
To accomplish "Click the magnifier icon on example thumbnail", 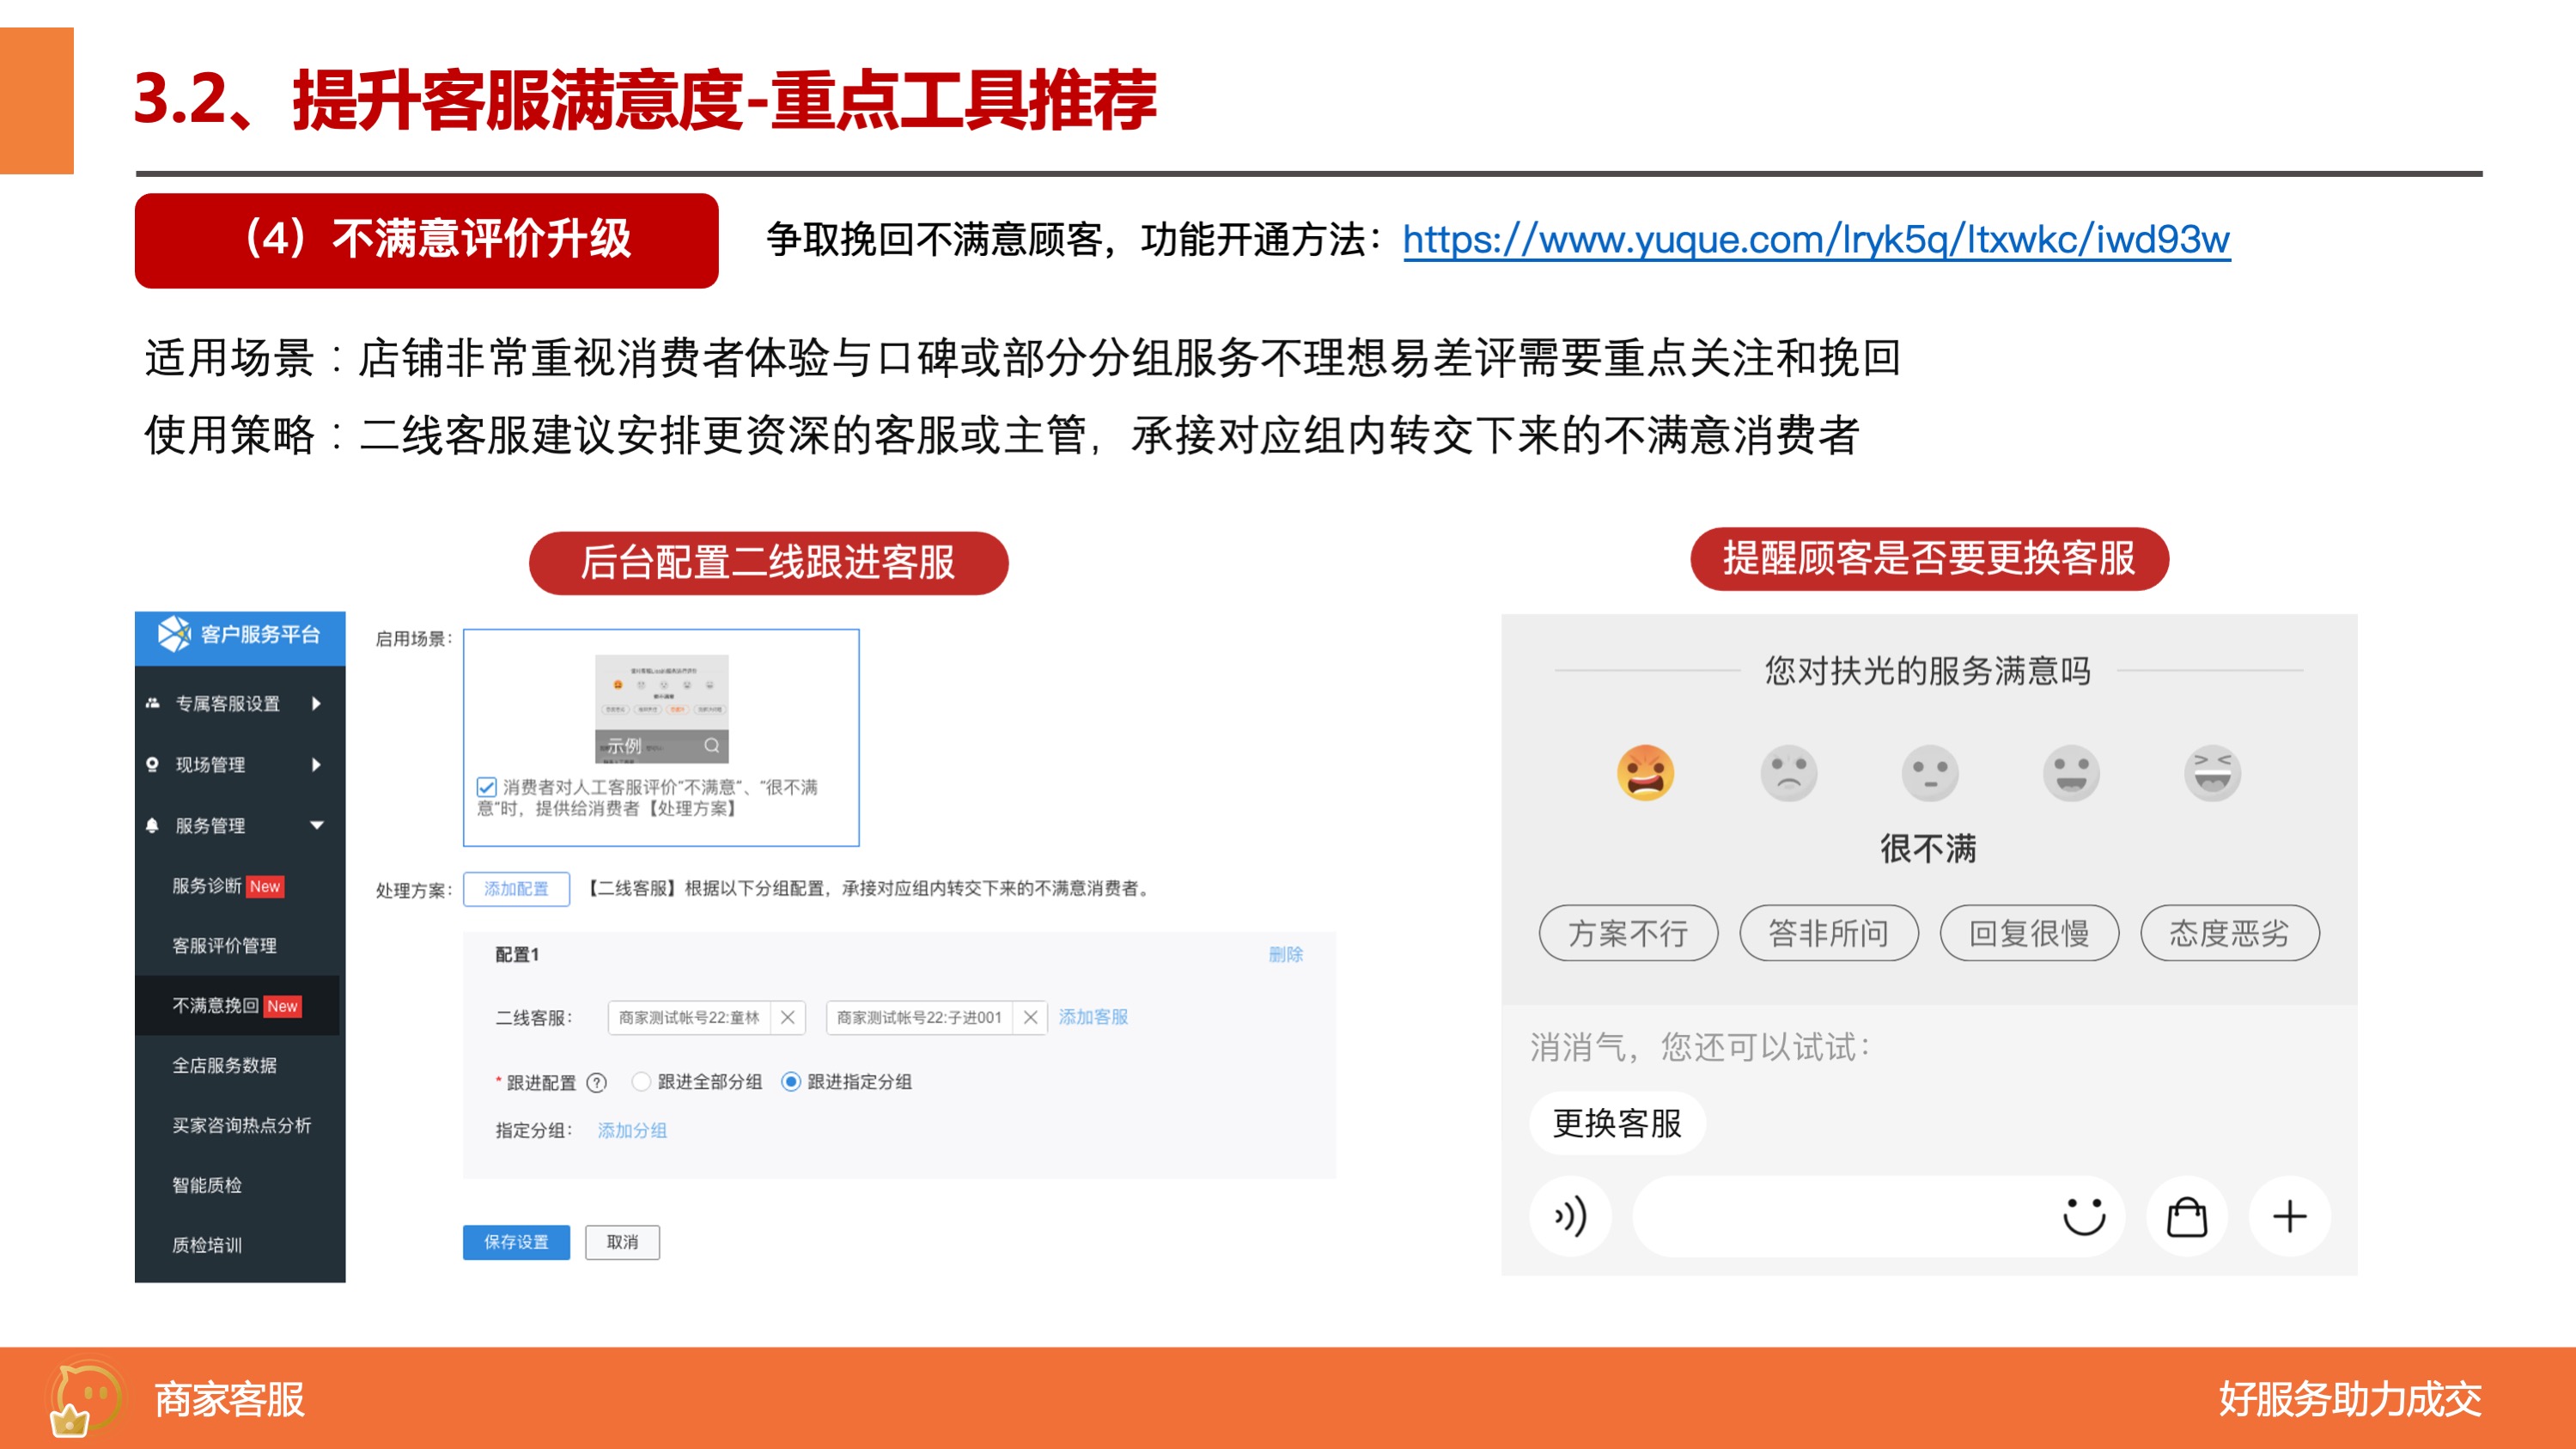I will point(712,745).
